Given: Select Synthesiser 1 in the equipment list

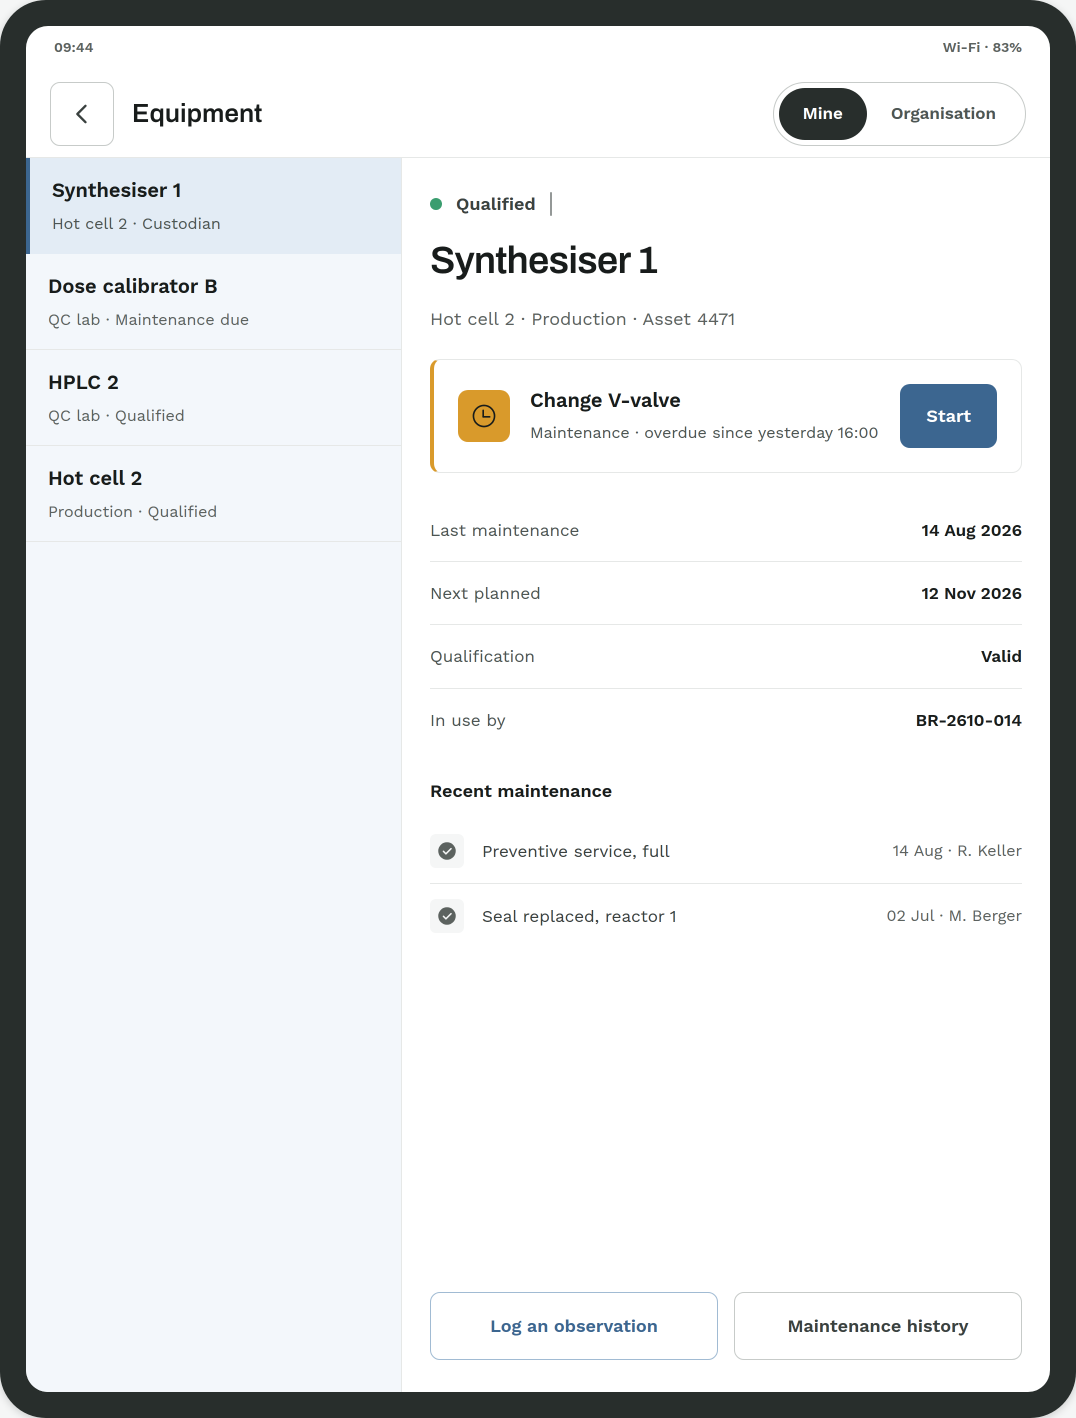Looking at the screenshot, I should tap(214, 206).
